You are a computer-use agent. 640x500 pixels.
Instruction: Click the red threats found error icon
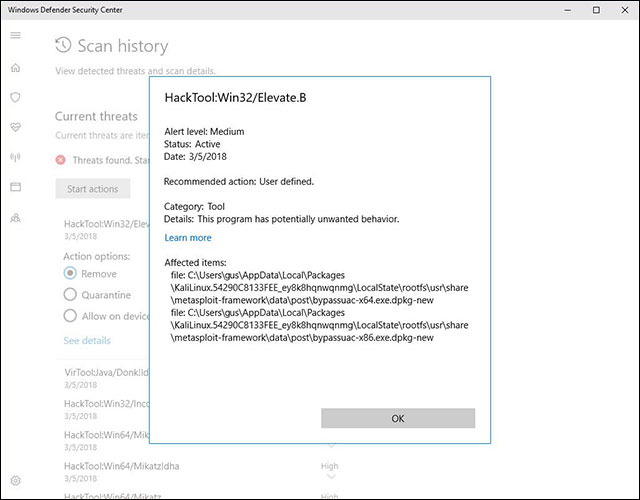coord(60,160)
